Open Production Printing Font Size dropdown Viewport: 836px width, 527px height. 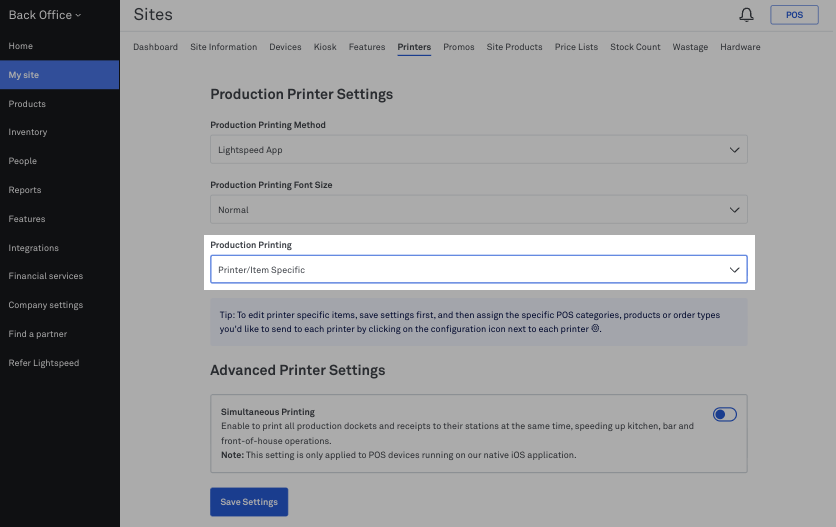tap(479, 210)
